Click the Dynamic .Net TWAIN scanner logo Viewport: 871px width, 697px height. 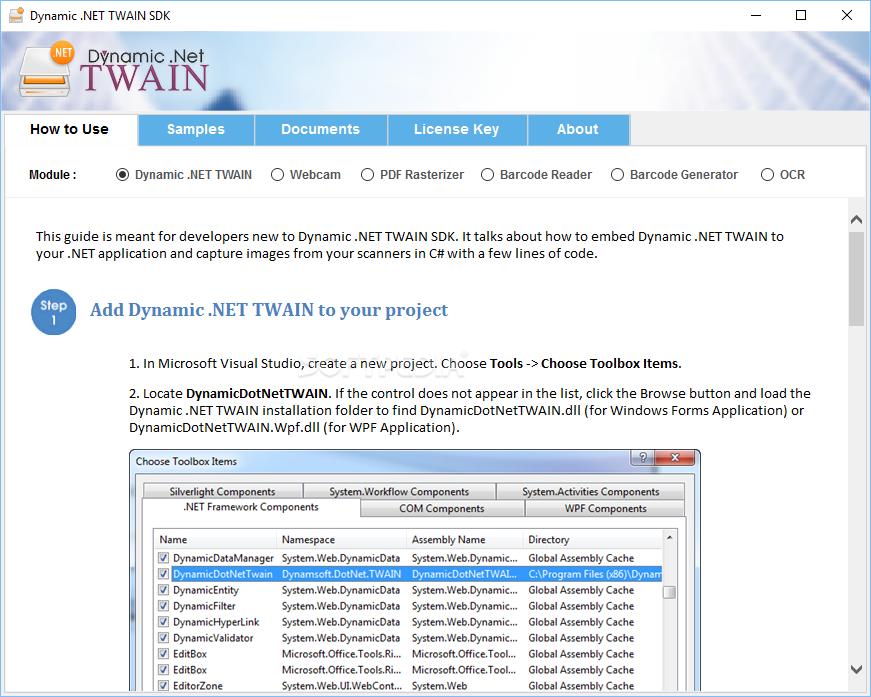pyautogui.click(x=47, y=69)
